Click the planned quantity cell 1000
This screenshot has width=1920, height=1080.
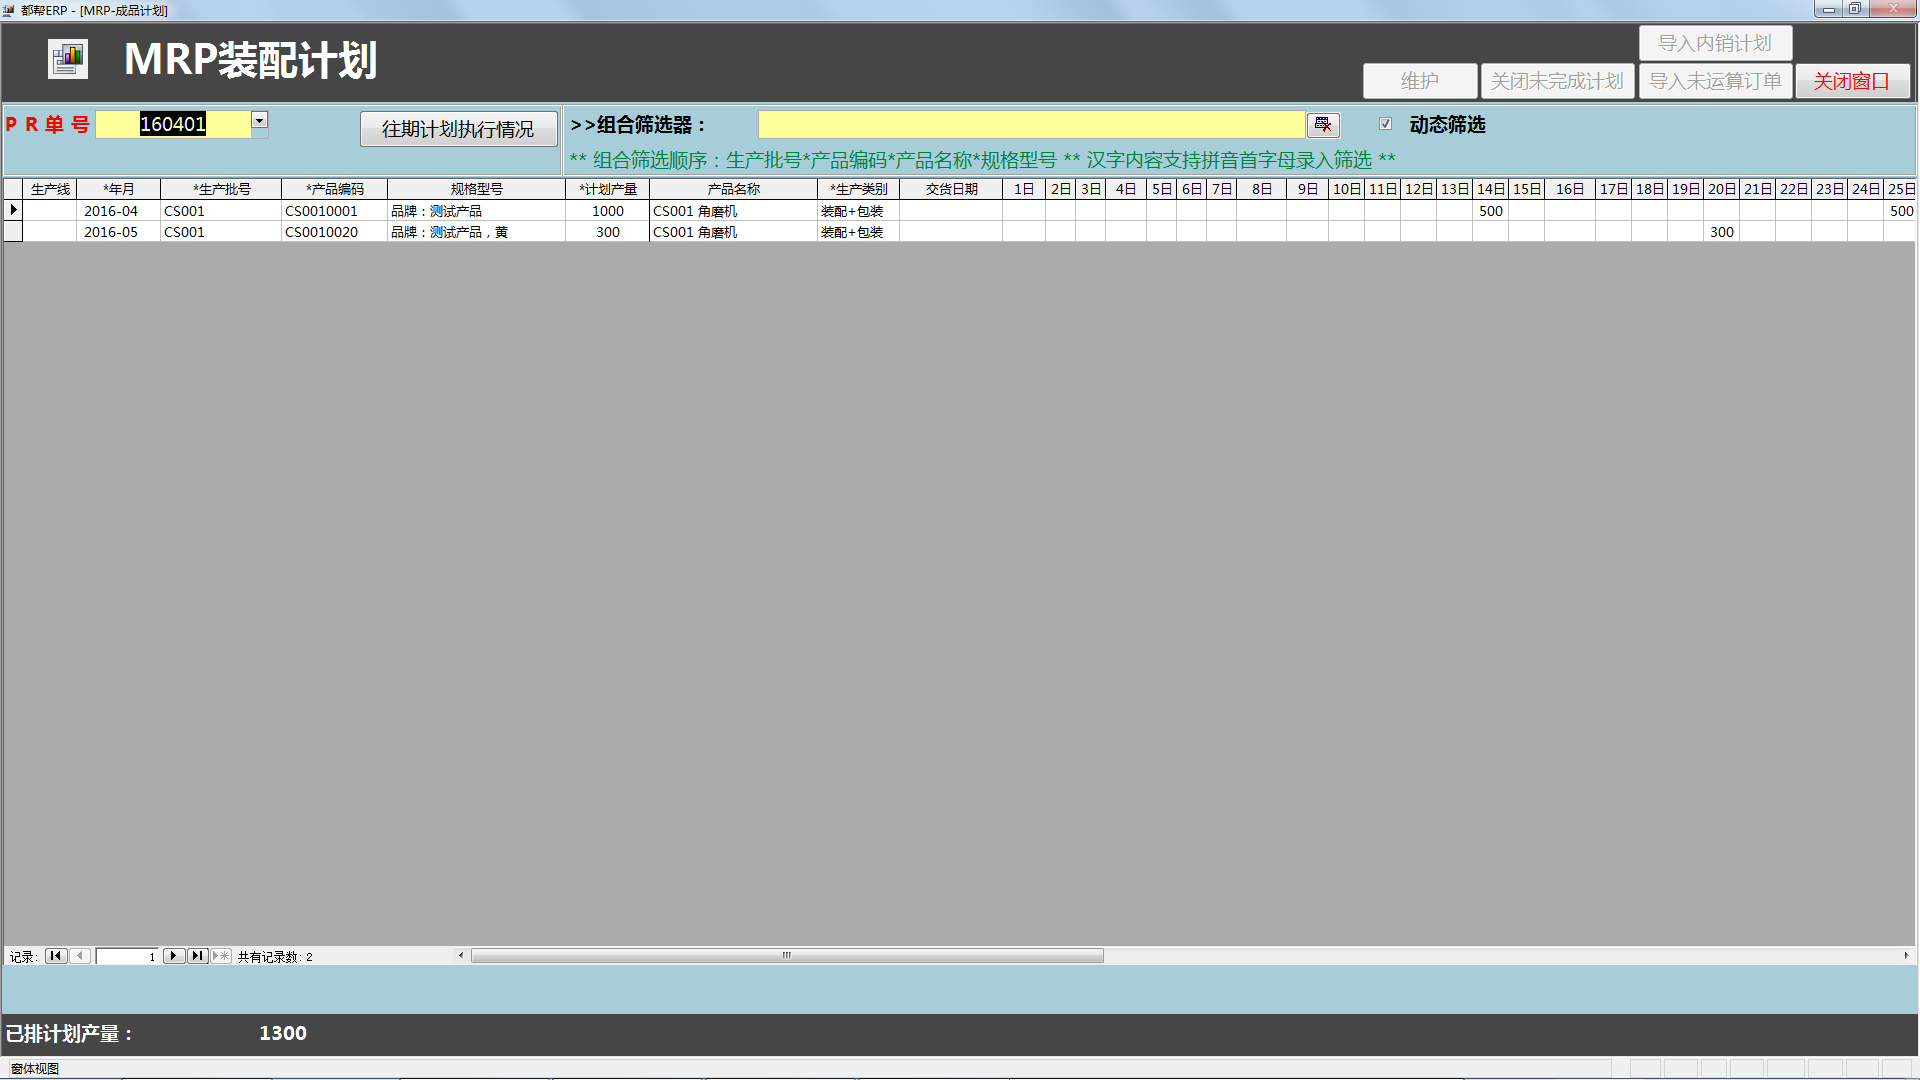click(x=607, y=211)
